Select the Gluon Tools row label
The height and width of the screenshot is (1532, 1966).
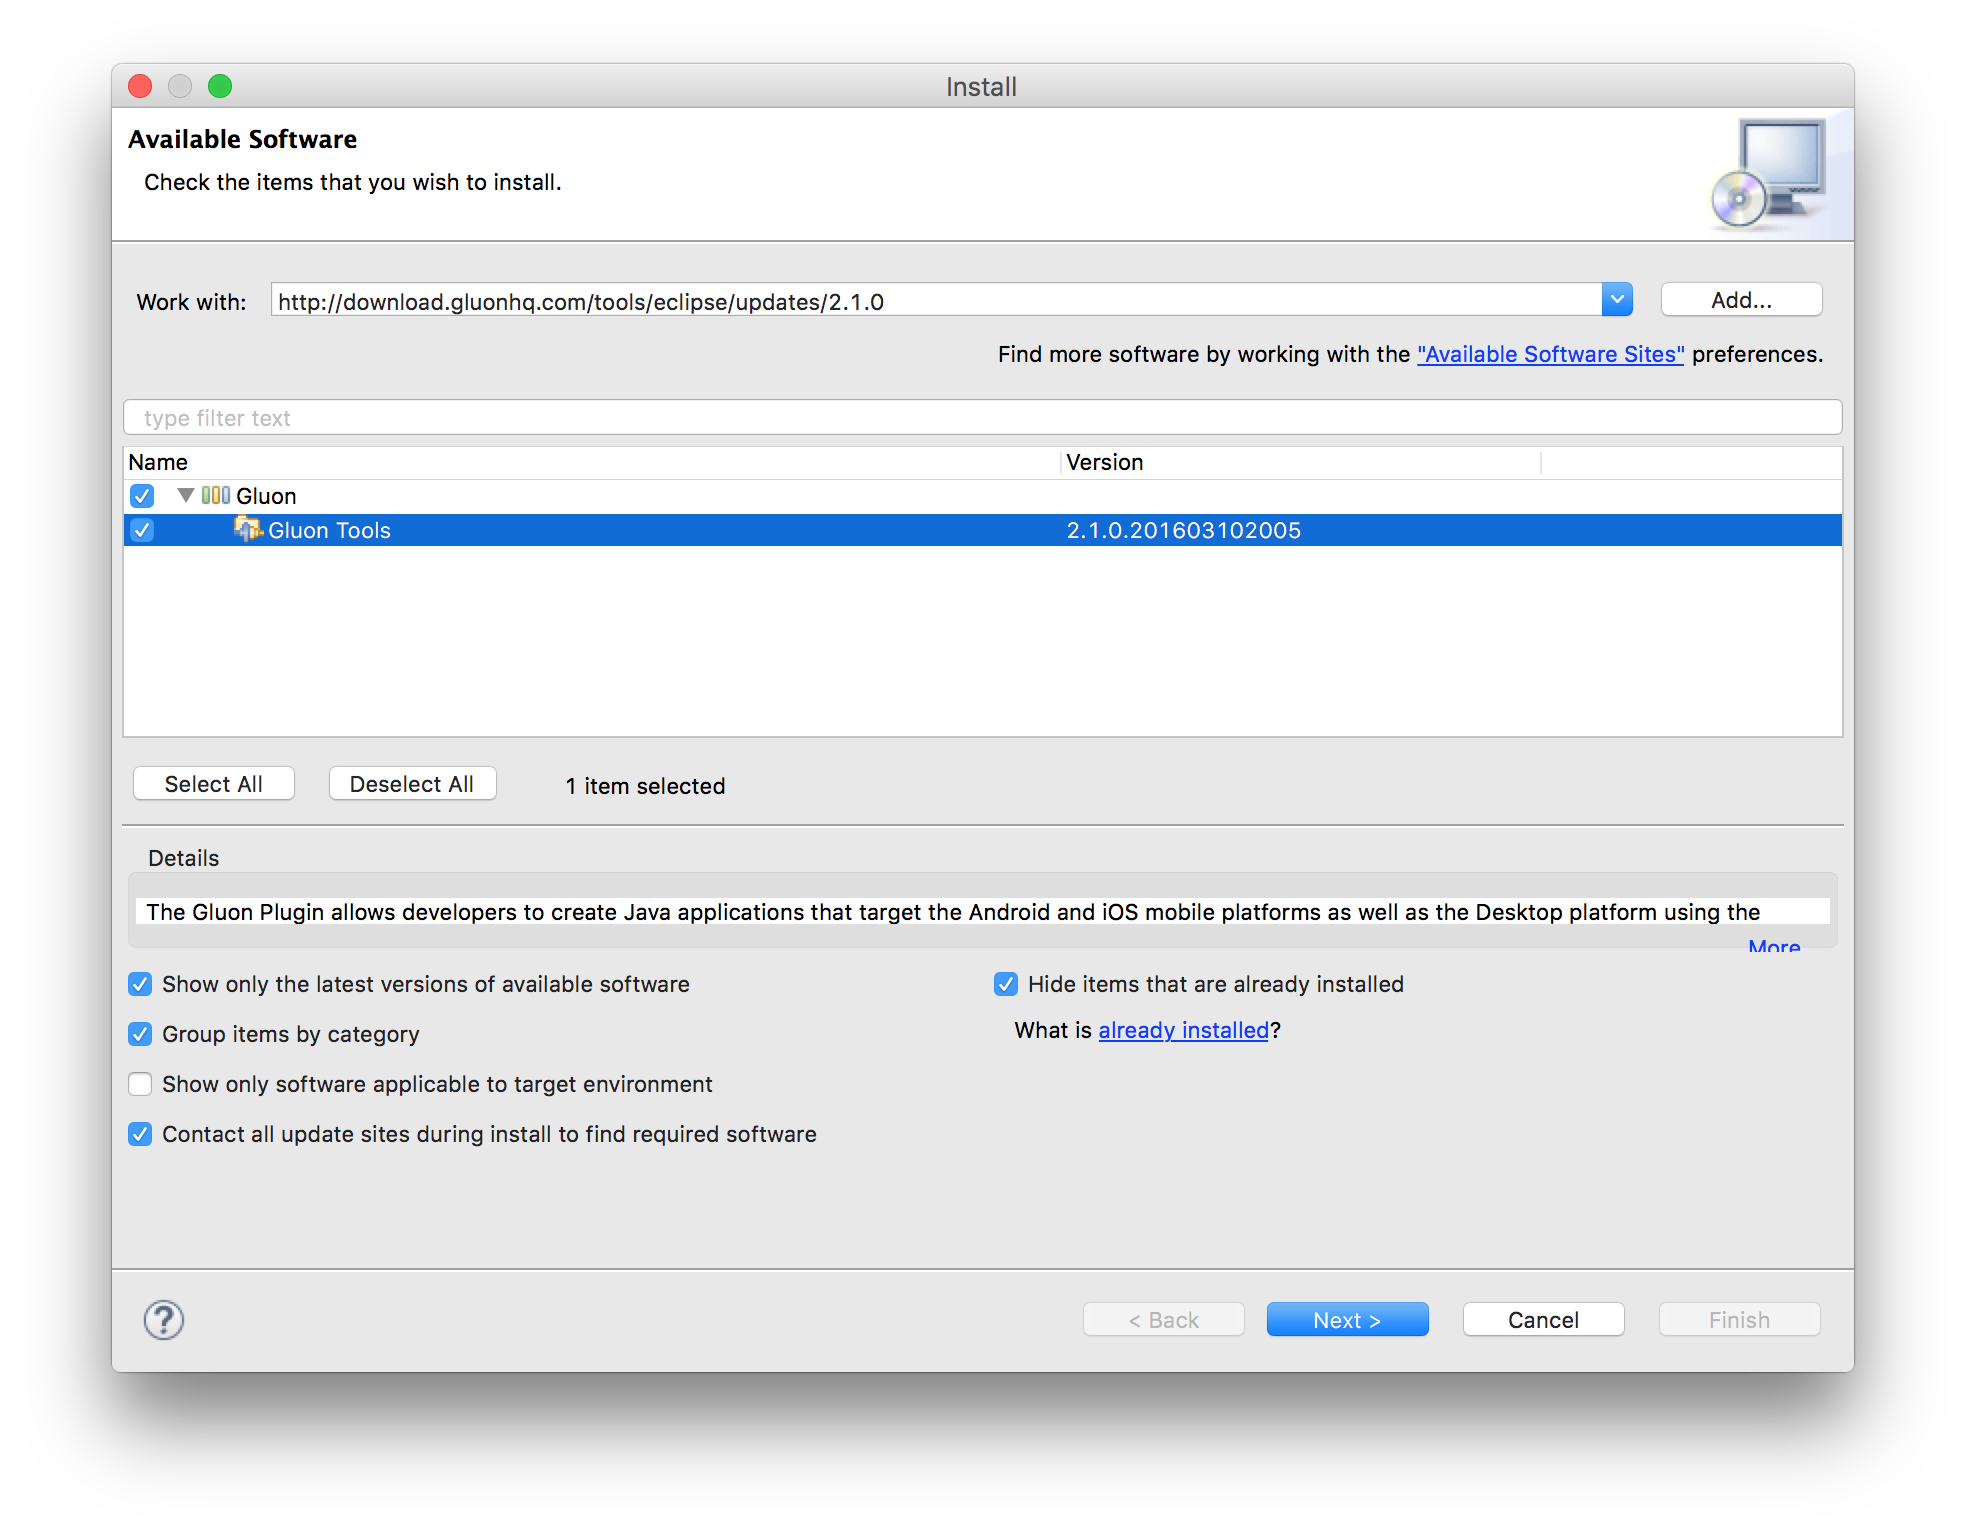(329, 530)
